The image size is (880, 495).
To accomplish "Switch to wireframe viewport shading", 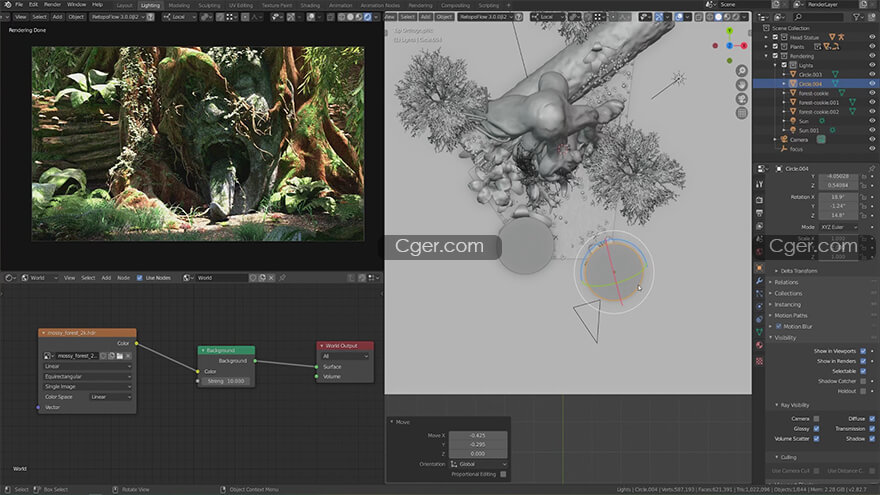I will point(710,17).
